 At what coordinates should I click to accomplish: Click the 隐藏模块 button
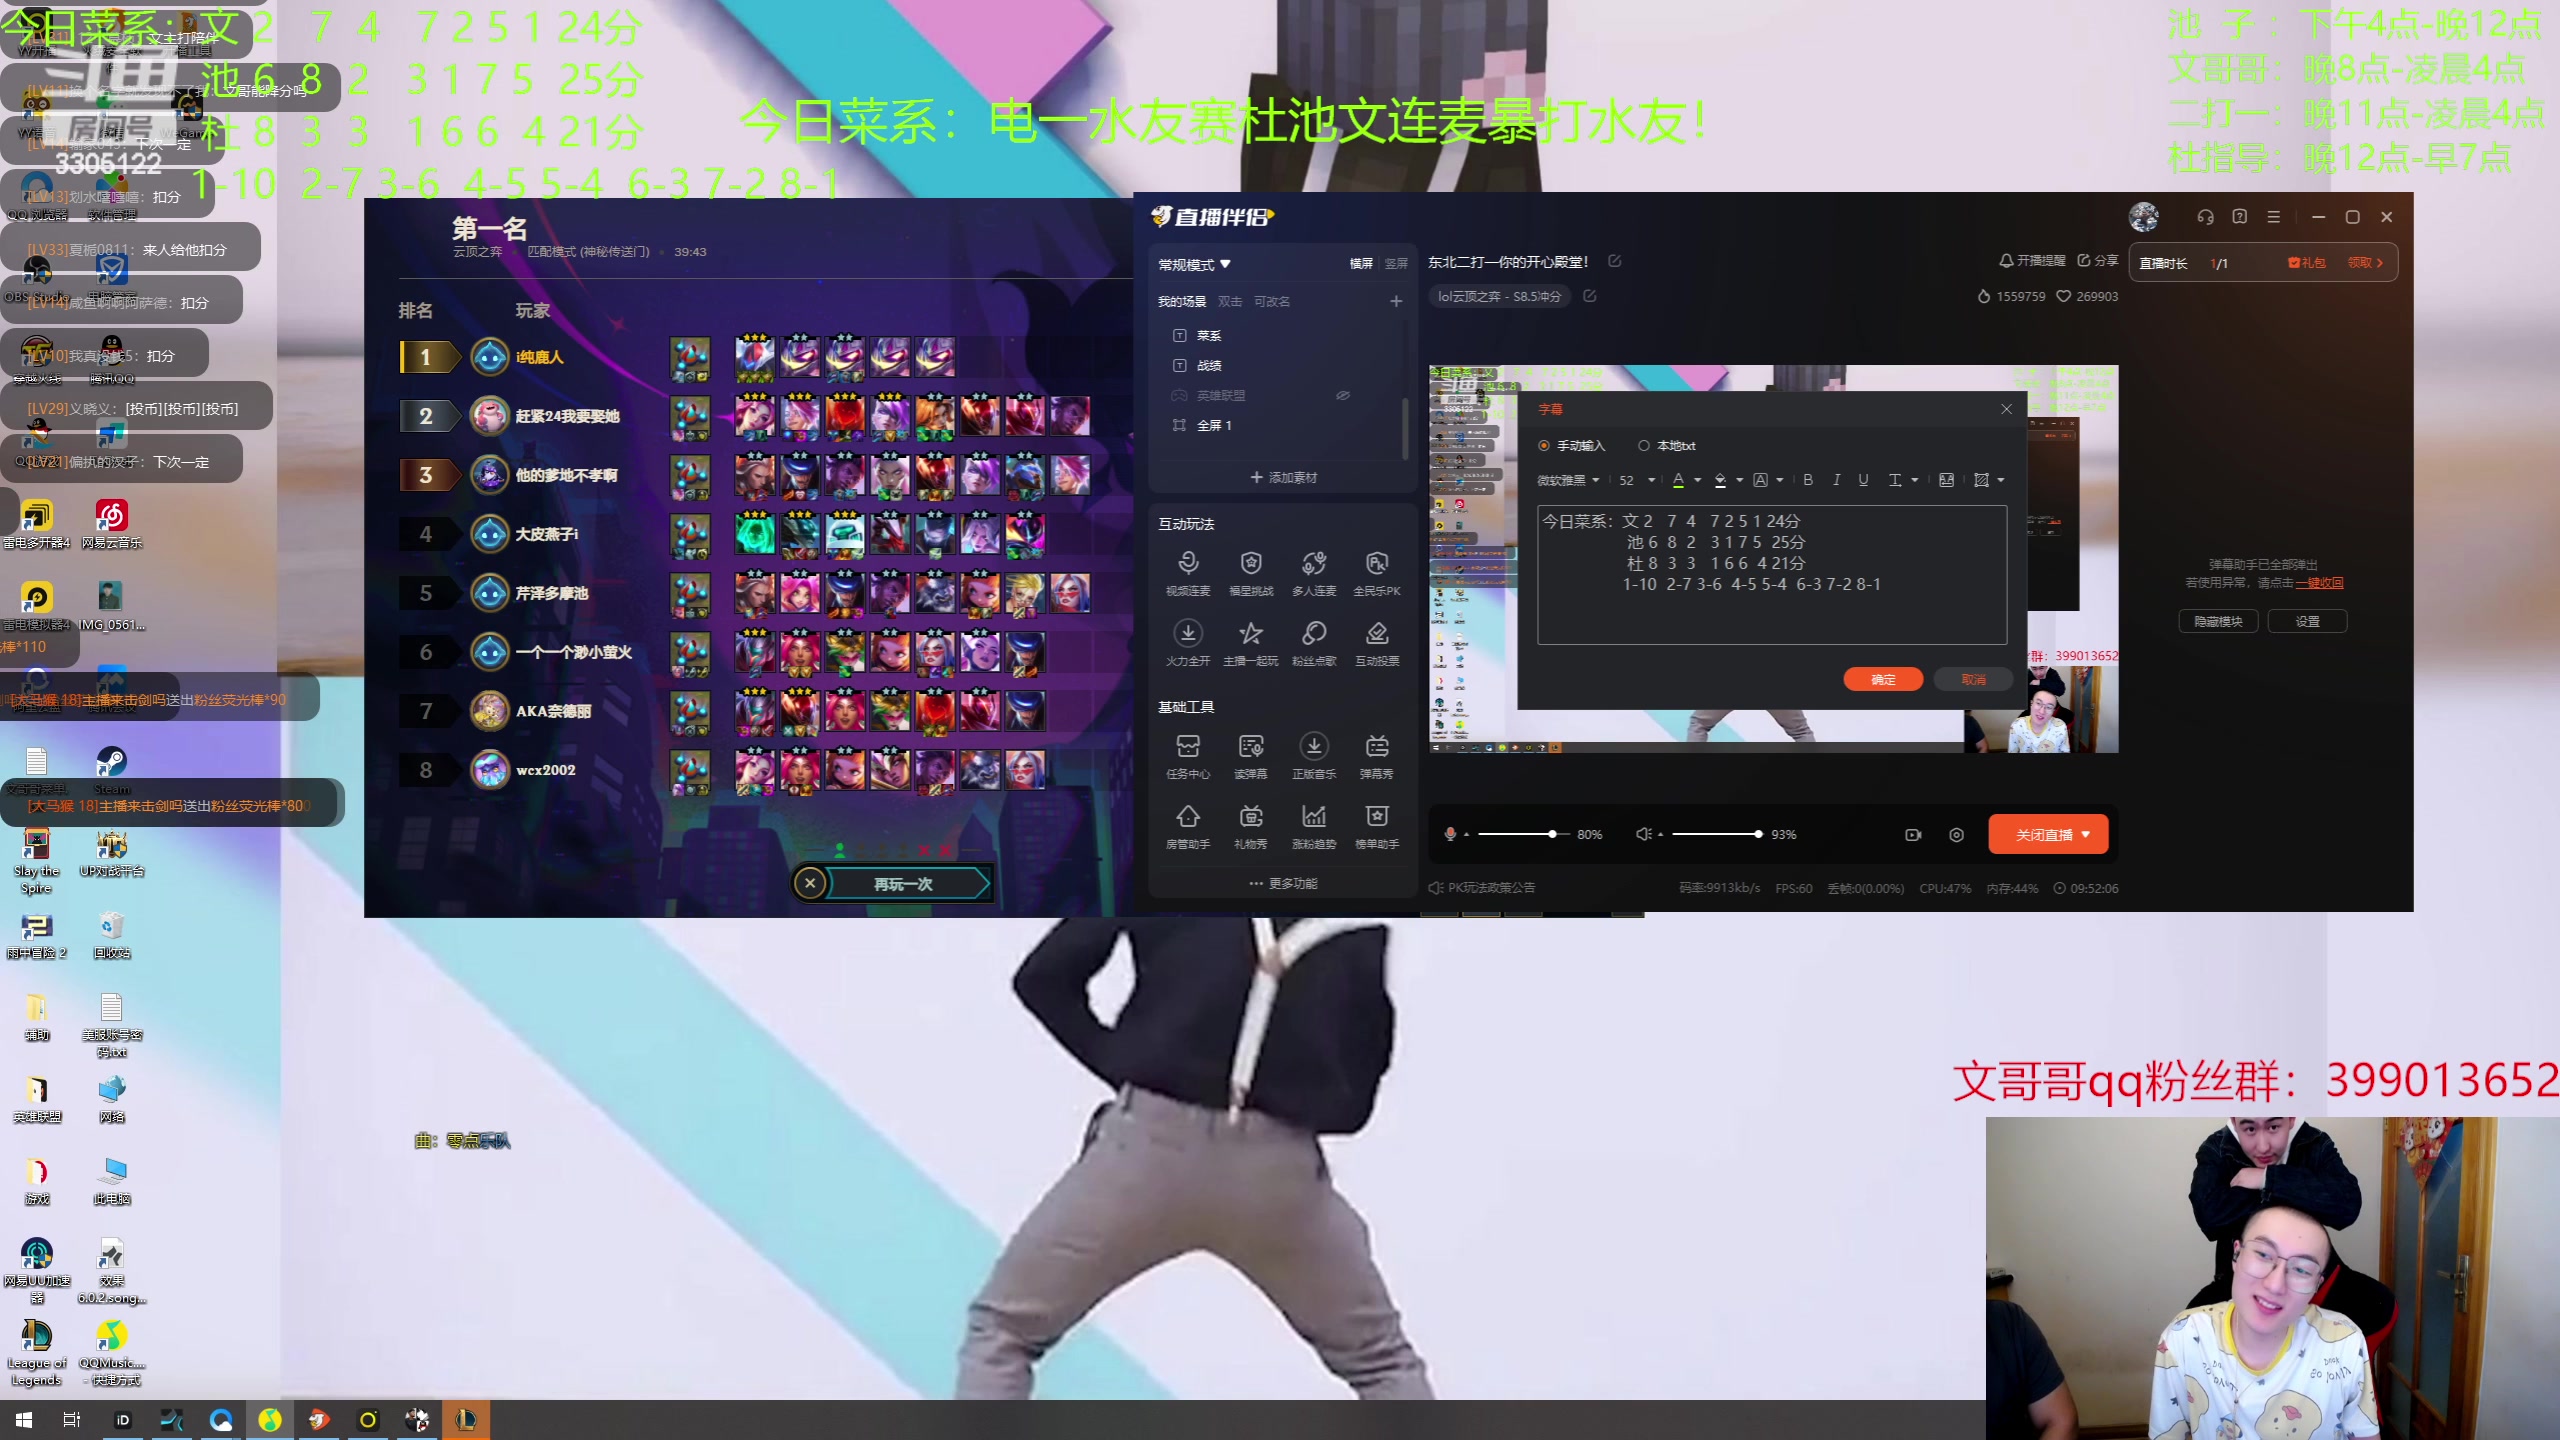2218,622
